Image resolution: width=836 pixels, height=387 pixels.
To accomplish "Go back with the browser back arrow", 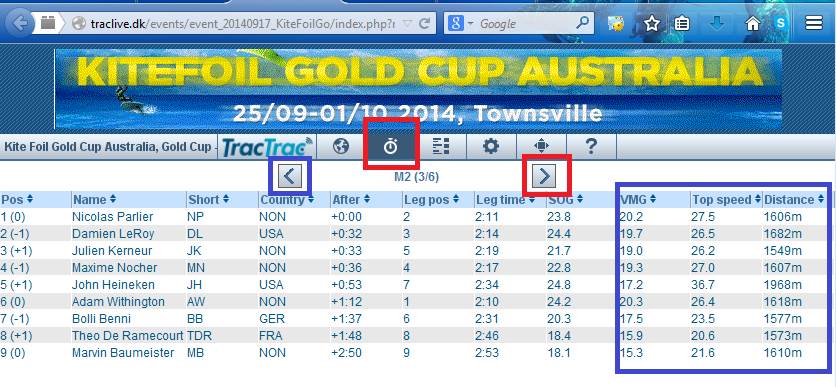I will click(19, 24).
